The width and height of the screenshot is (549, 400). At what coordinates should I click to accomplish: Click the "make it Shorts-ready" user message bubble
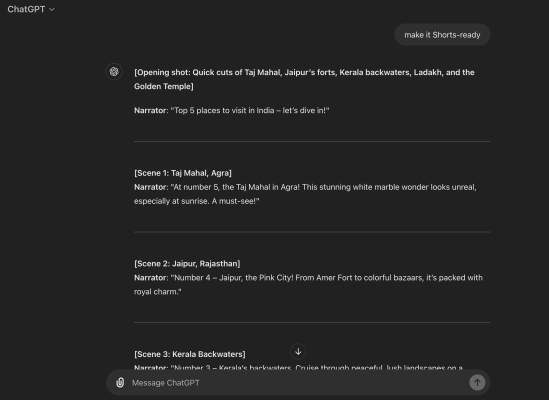pyautogui.click(x=442, y=35)
